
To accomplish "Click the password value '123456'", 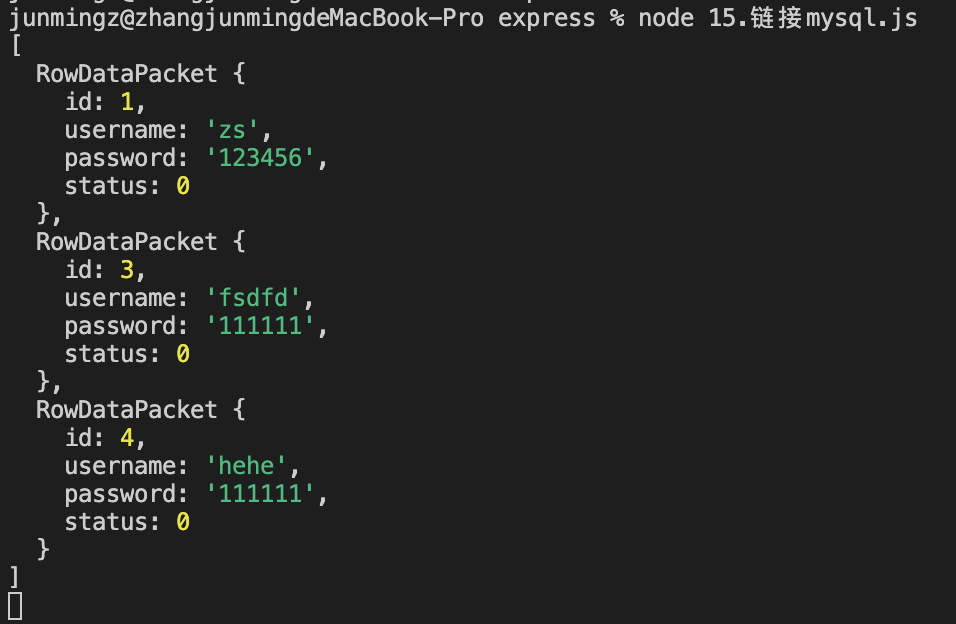I will click(x=260, y=158).
